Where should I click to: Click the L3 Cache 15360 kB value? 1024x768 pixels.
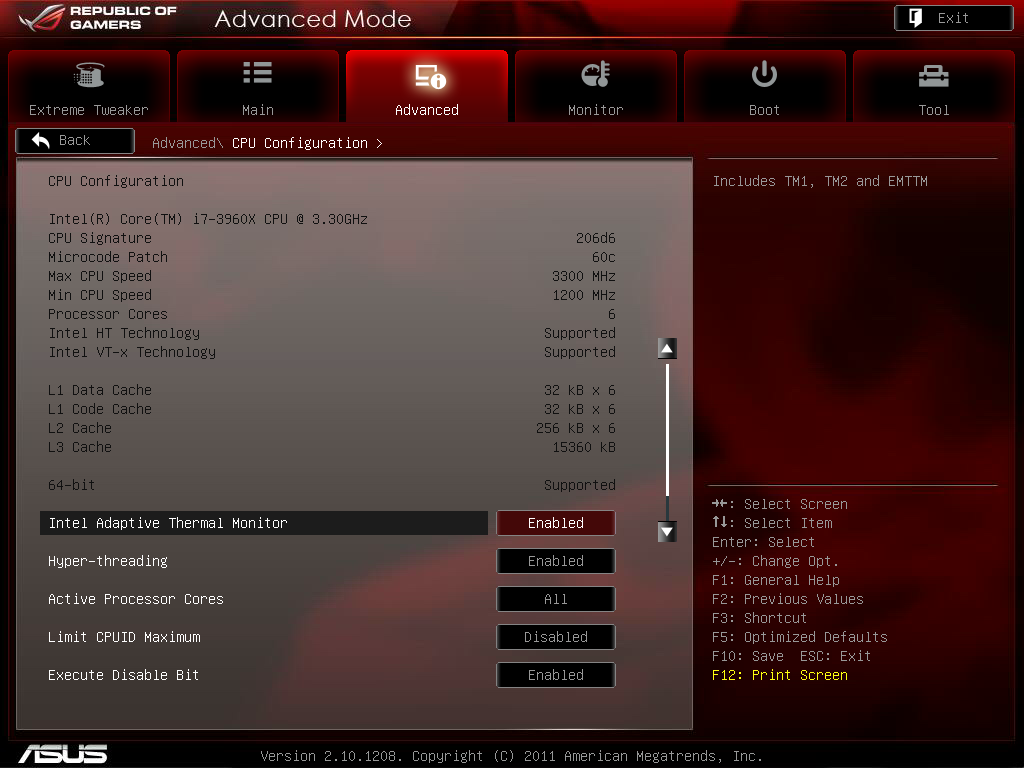coord(584,447)
